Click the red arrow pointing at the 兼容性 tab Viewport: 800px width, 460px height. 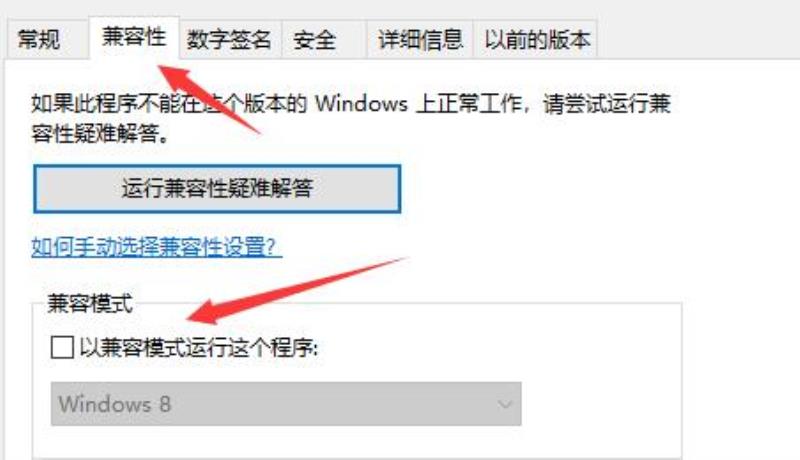pos(208,99)
